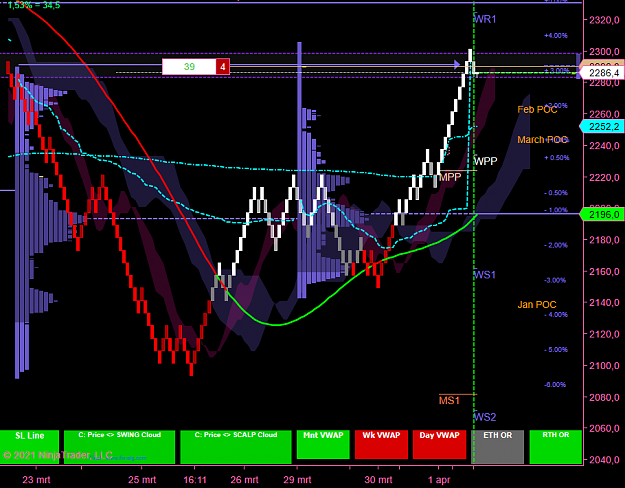Click the MPP pivot label
The height and width of the screenshot is (488, 625).
[450, 177]
